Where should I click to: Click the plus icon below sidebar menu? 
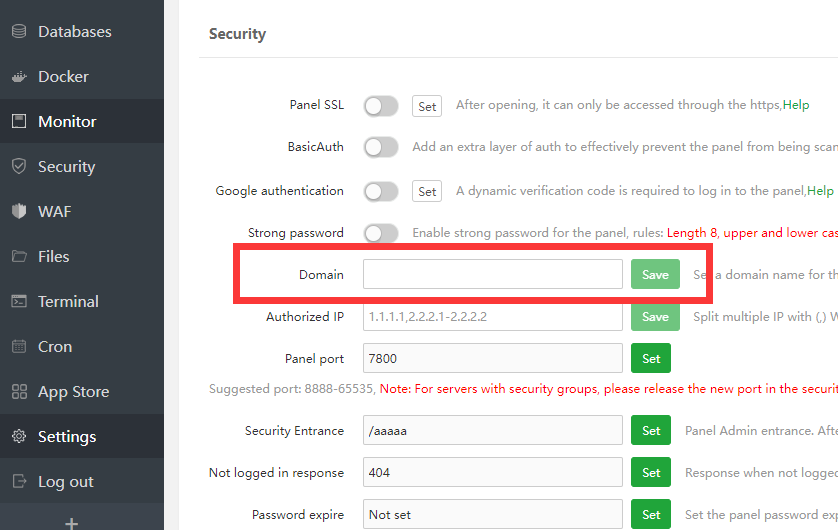click(71, 523)
